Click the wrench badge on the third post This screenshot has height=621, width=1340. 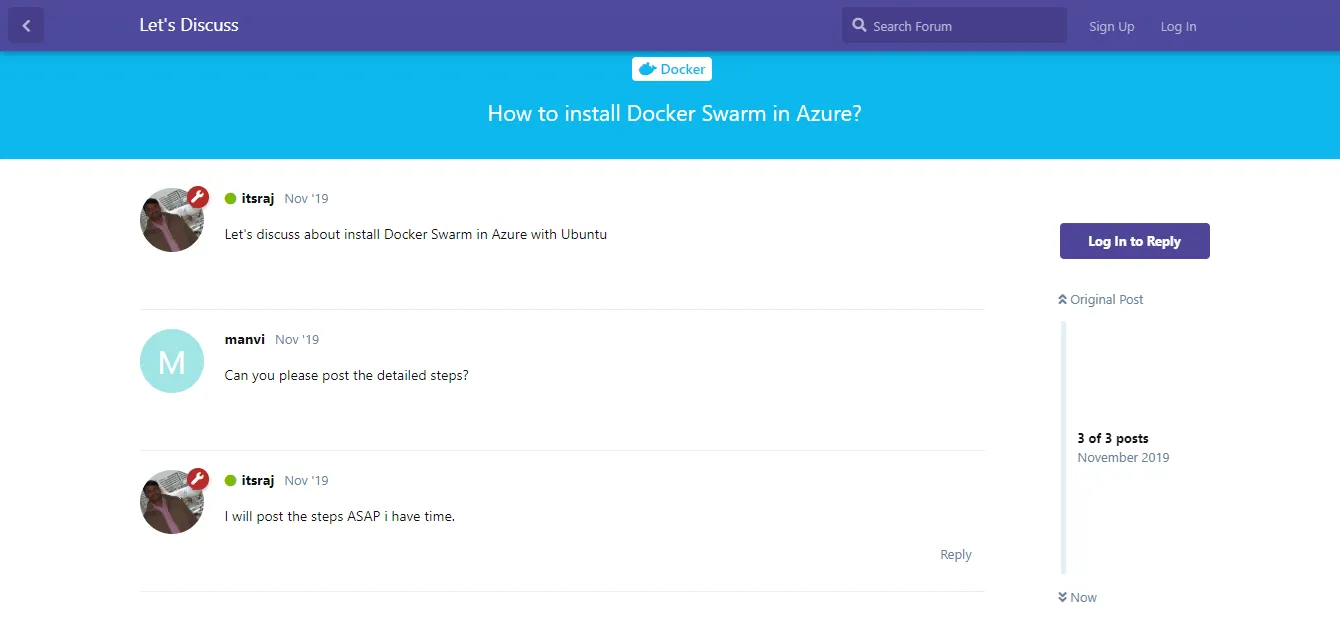[198, 479]
